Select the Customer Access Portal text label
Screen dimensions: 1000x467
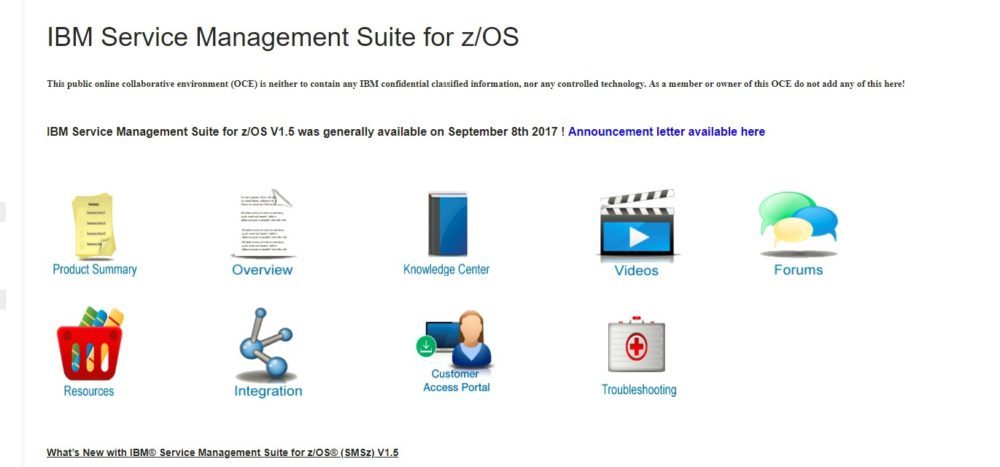(x=456, y=381)
